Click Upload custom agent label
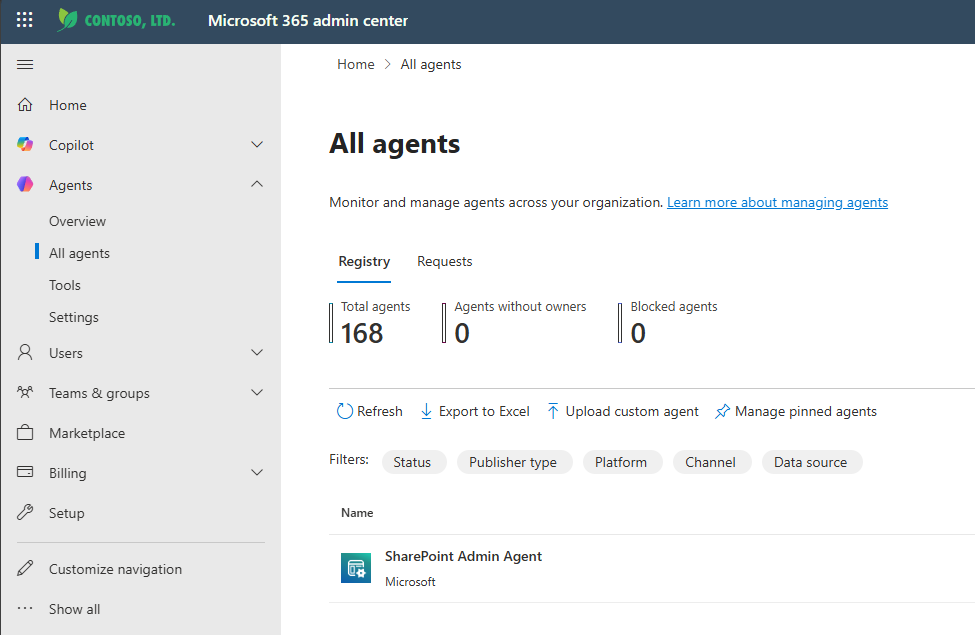The image size is (975, 635). point(632,411)
